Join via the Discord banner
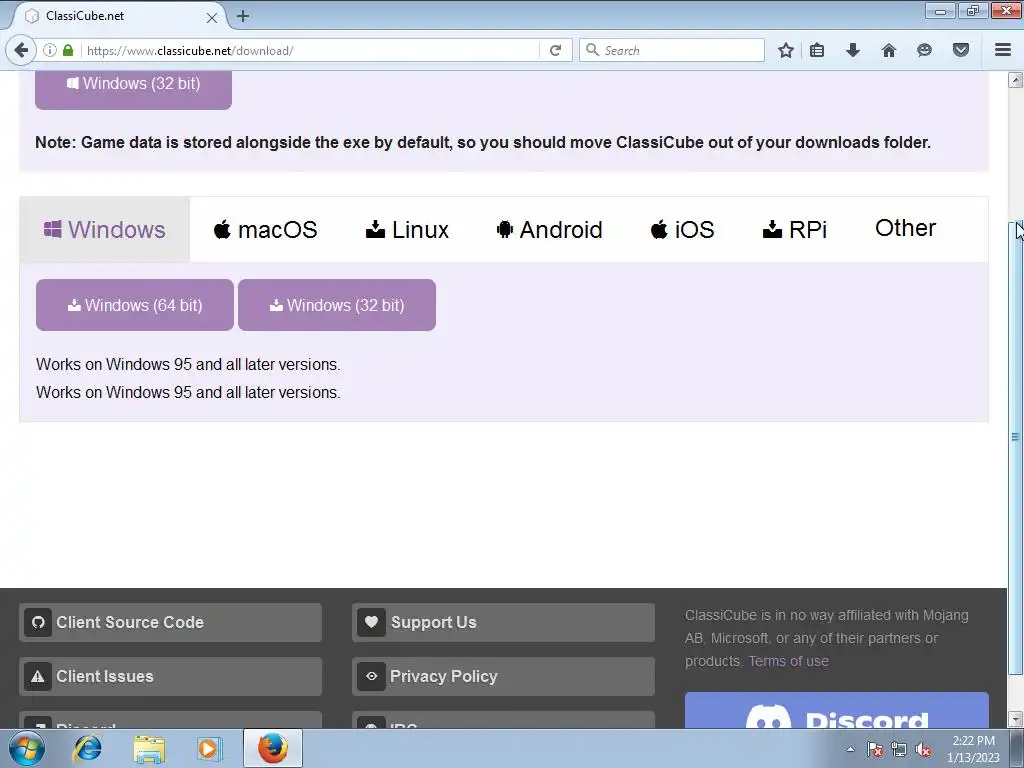Image resolution: width=1024 pixels, height=768 pixels. tap(837, 711)
